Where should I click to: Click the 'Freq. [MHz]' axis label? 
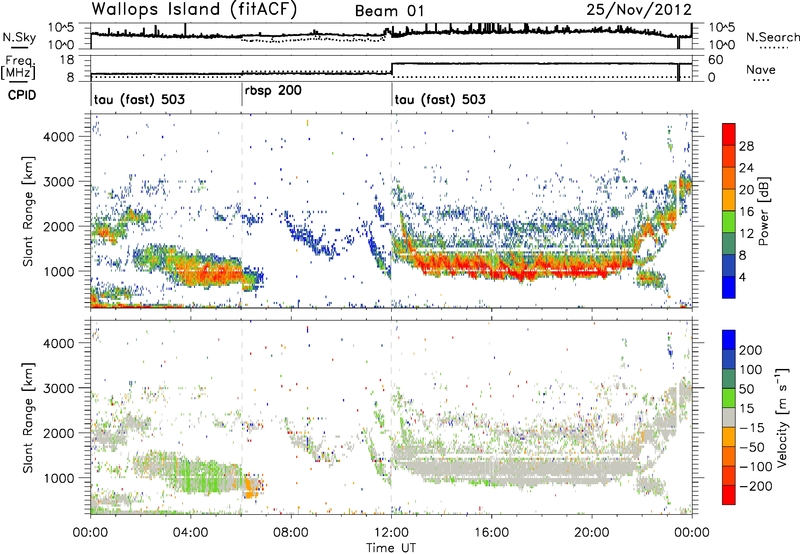pos(18,67)
